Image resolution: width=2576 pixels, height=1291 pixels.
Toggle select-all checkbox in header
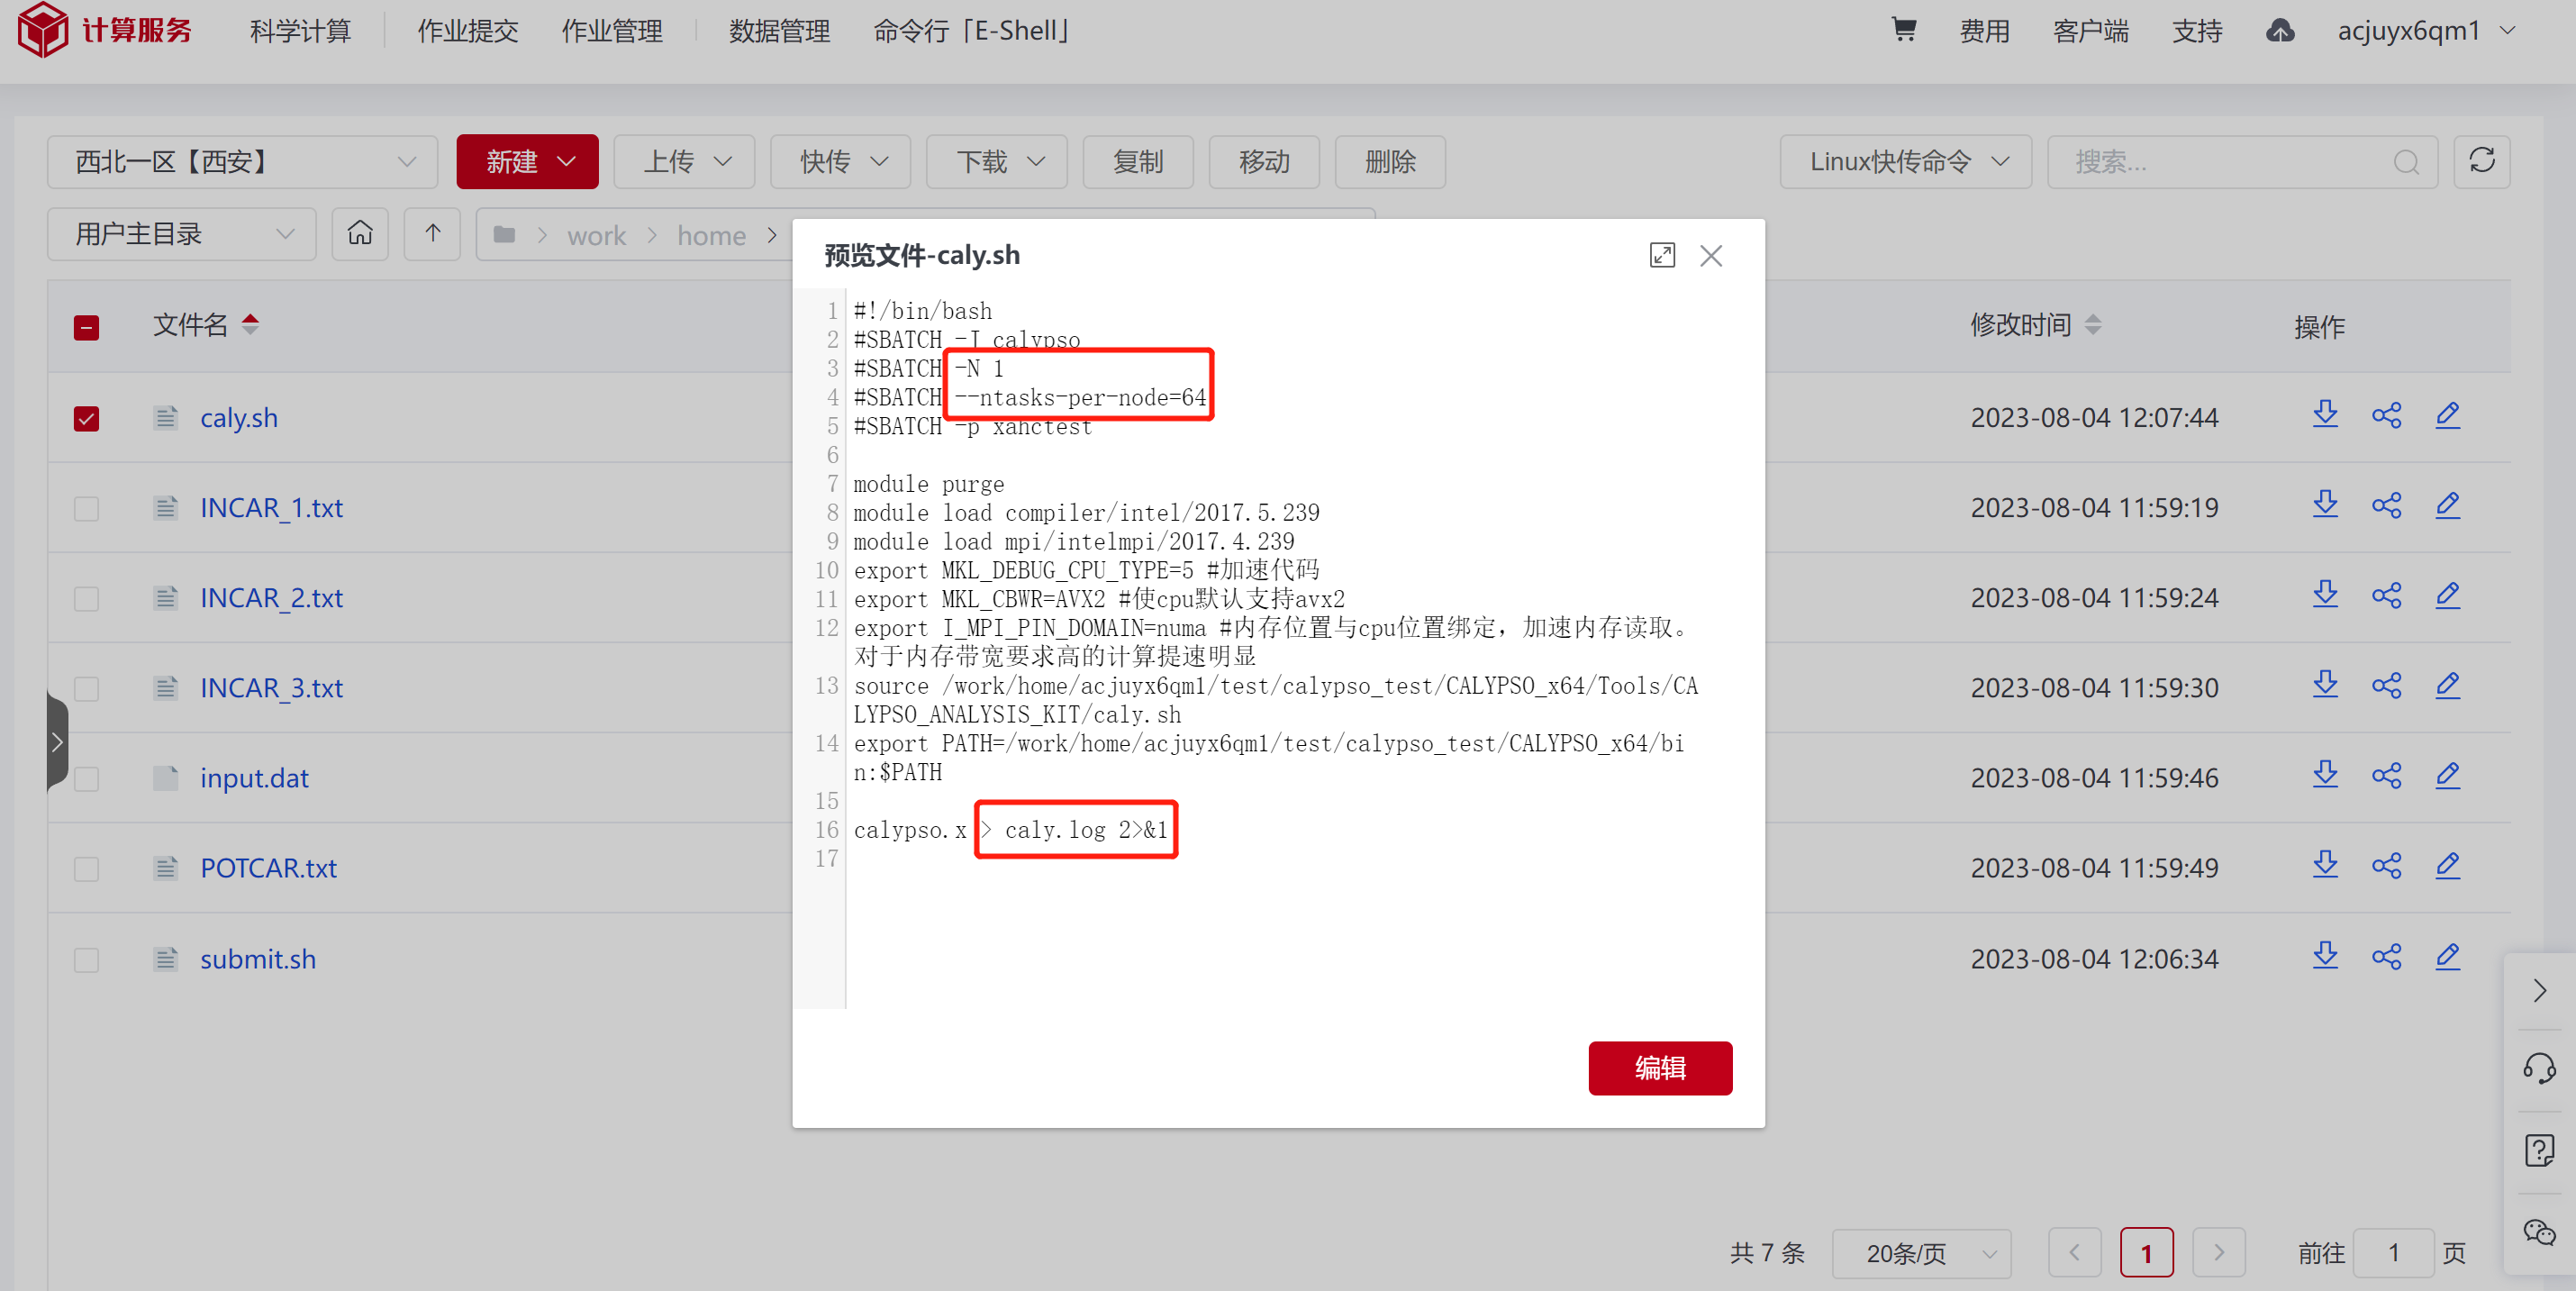(87, 328)
